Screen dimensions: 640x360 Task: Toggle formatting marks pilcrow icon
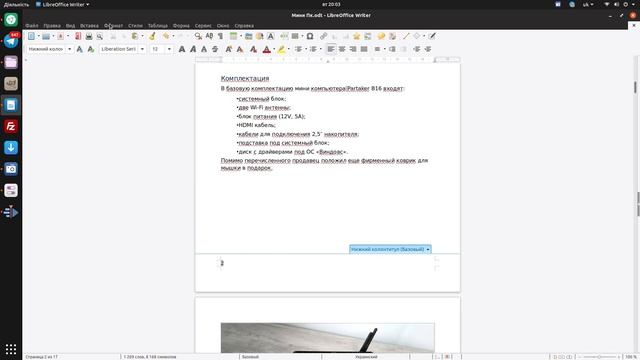point(220,36)
